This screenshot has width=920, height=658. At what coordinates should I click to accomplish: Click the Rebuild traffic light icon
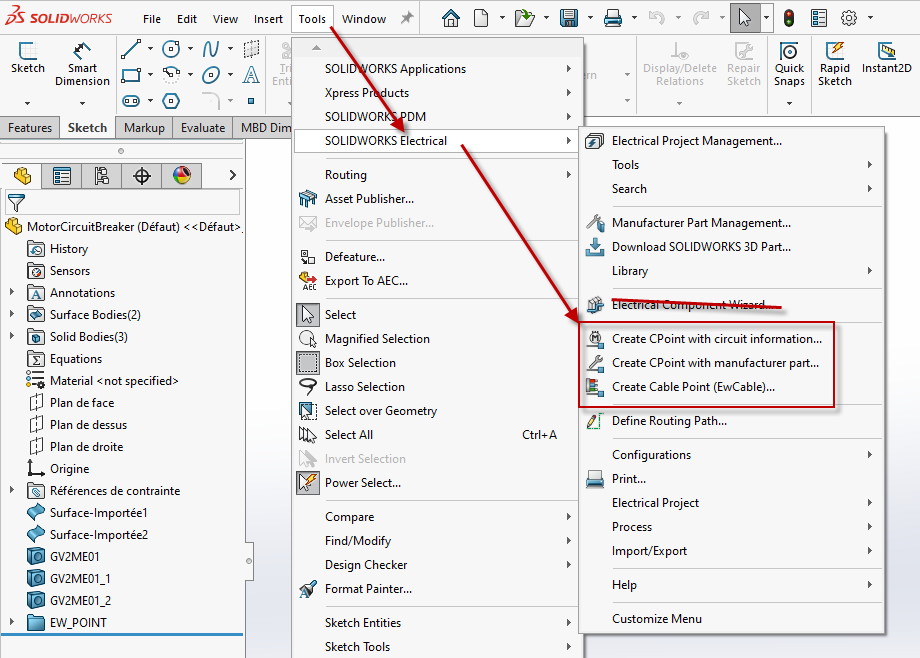[x=789, y=18]
